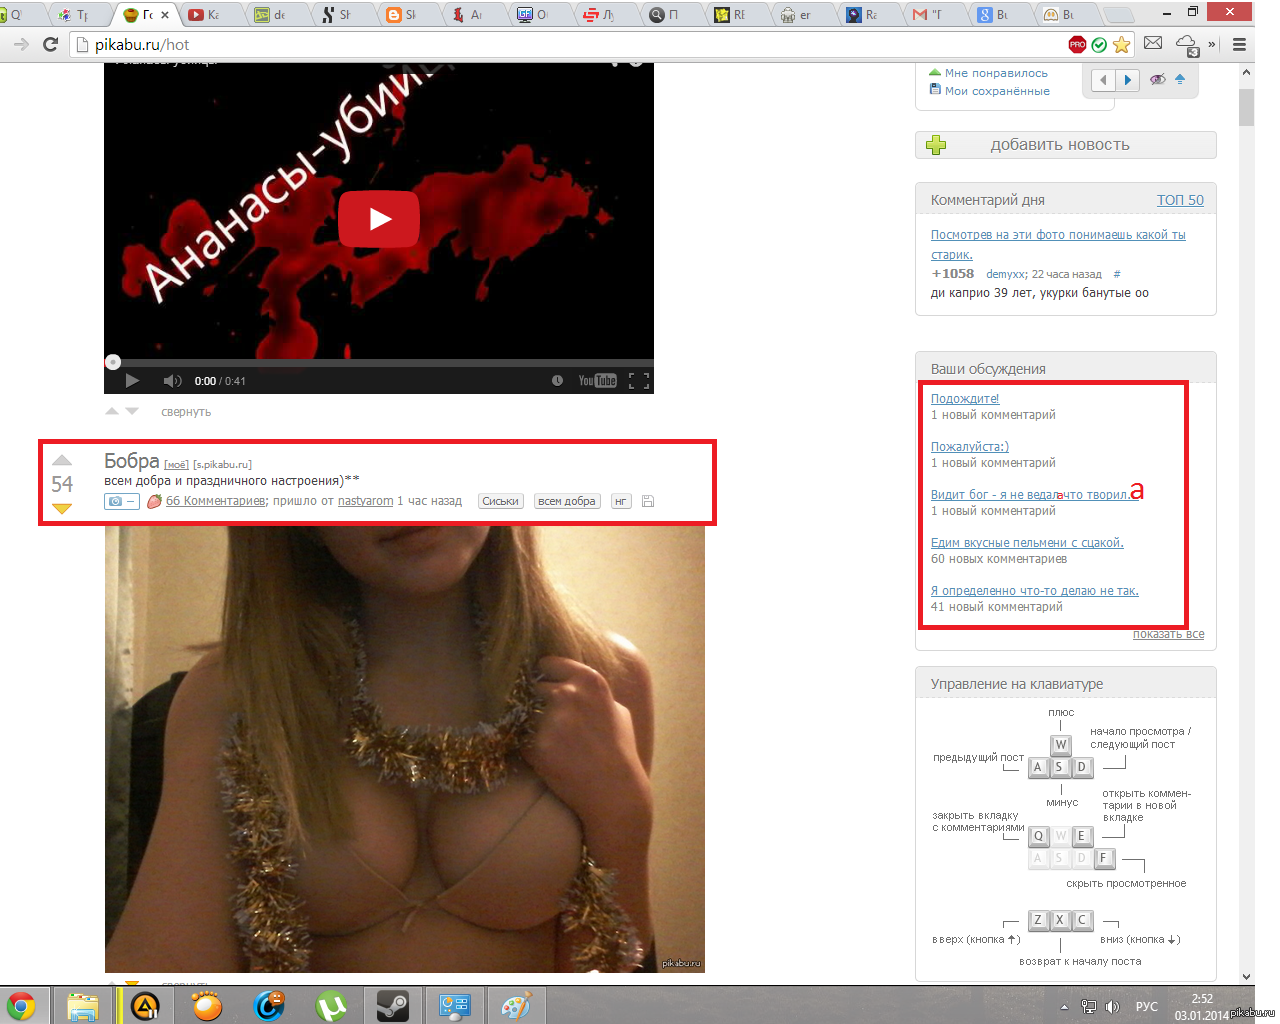Click the "добавить новость" button

pyautogui.click(x=1065, y=145)
